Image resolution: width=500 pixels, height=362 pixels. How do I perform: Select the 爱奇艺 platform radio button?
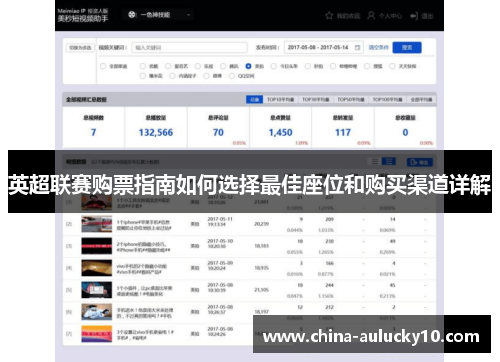[x=168, y=66]
